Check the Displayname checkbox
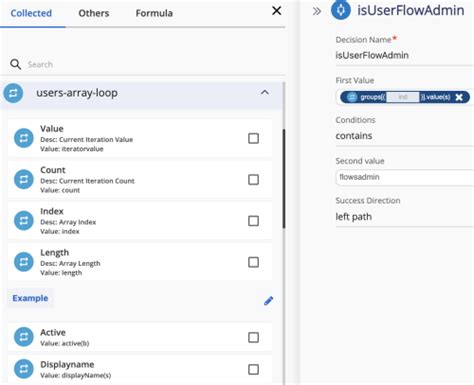Image resolution: width=474 pixels, height=385 pixels. 253,369
